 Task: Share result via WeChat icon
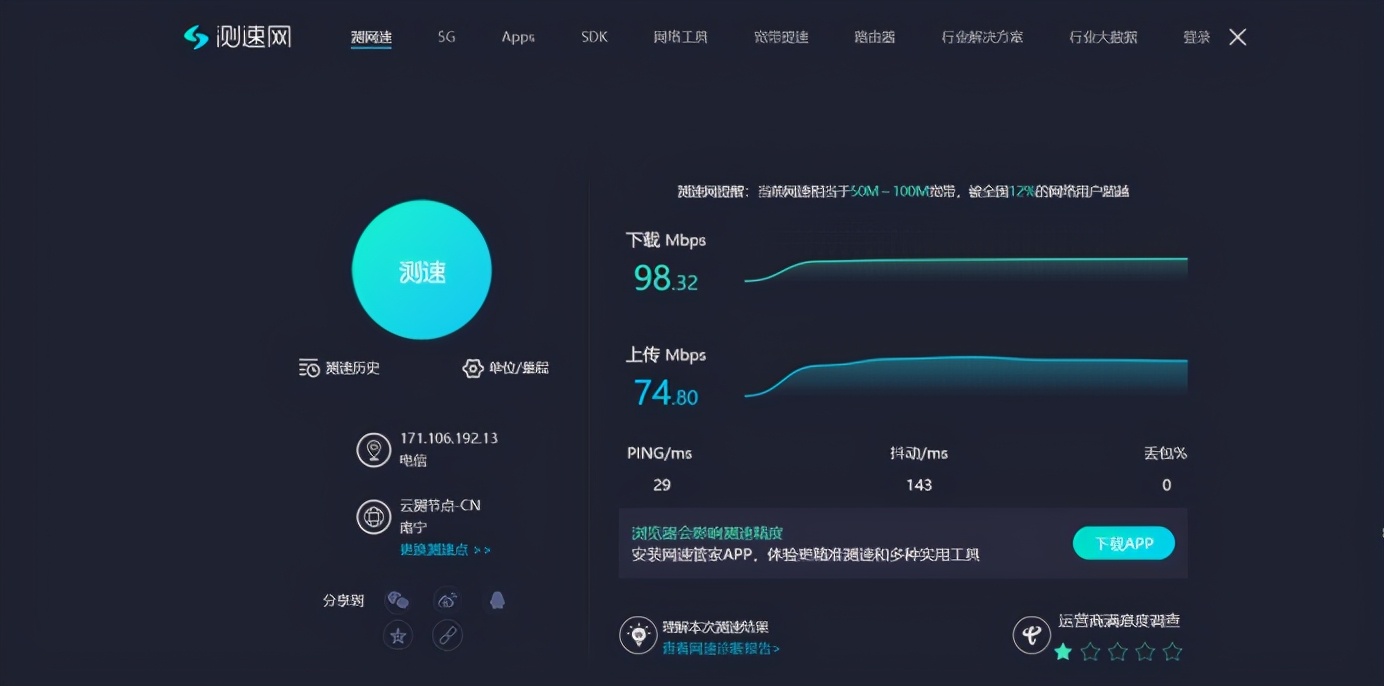(398, 600)
